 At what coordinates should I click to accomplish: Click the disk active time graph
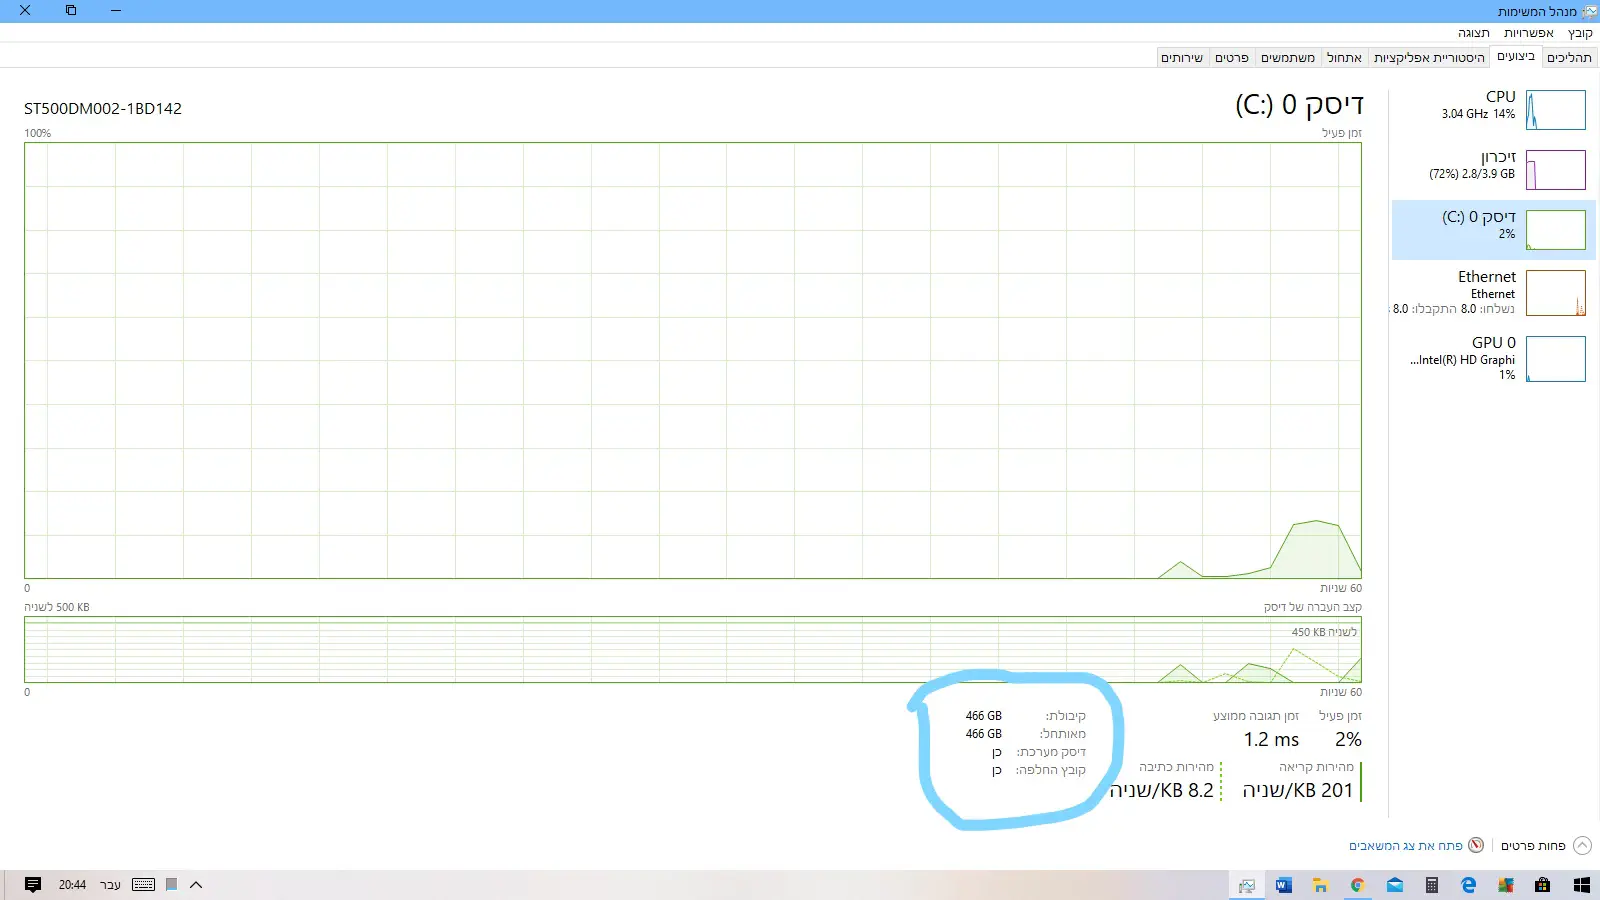[692, 360]
